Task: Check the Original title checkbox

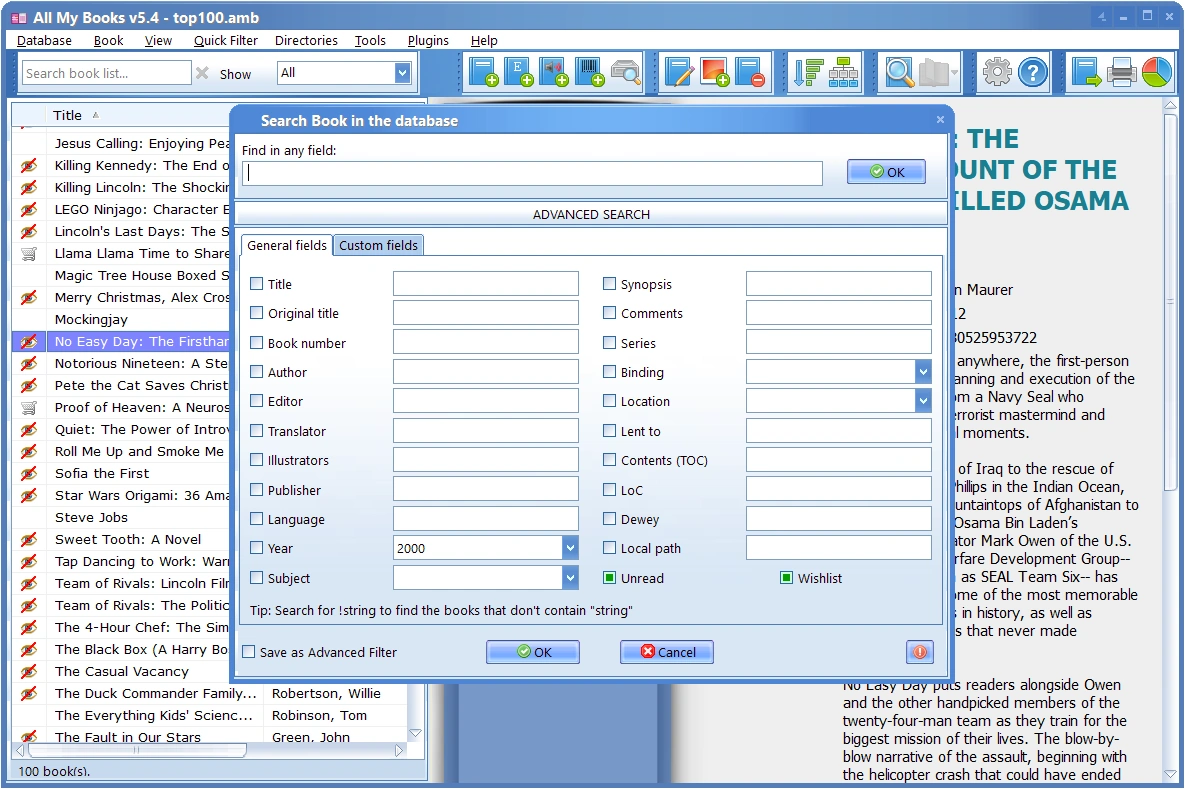Action: pyautogui.click(x=257, y=313)
